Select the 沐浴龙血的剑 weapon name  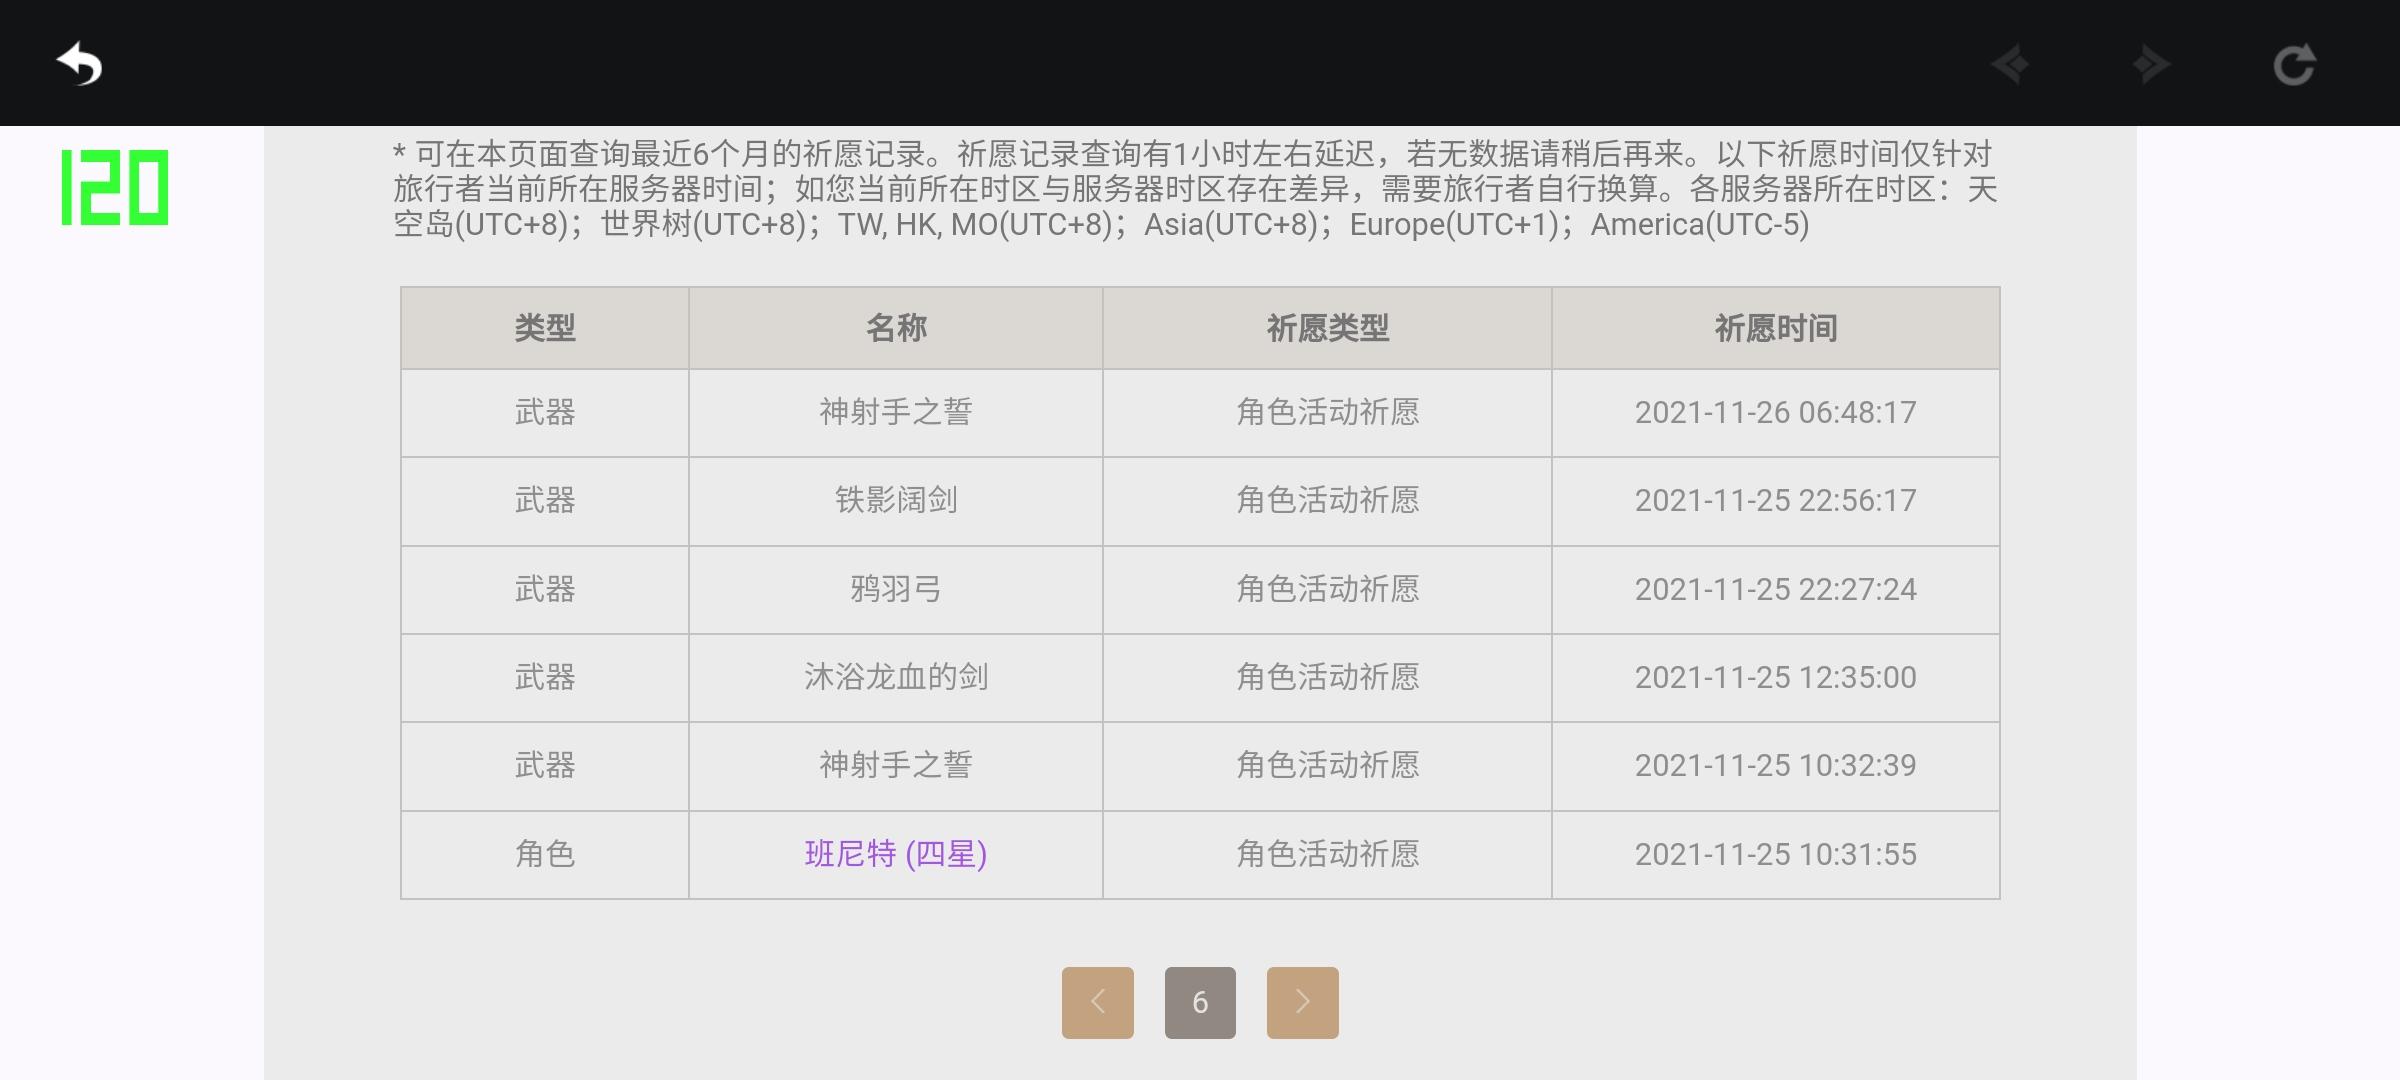896,677
